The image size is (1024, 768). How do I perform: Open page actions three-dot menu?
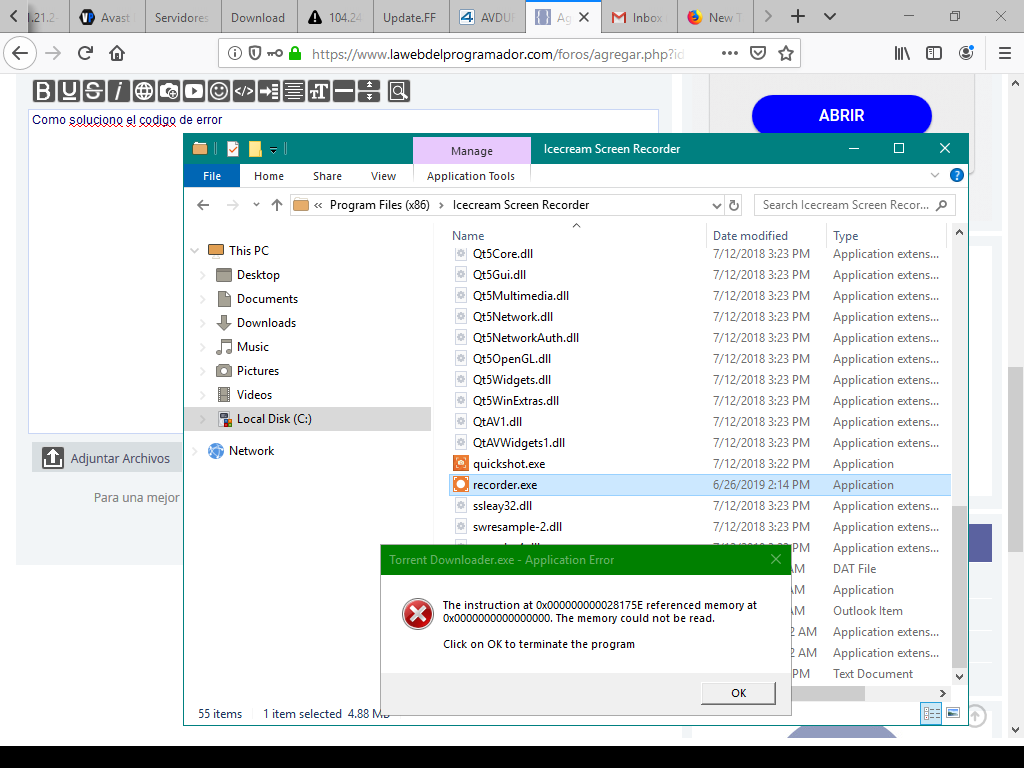(x=729, y=53)
